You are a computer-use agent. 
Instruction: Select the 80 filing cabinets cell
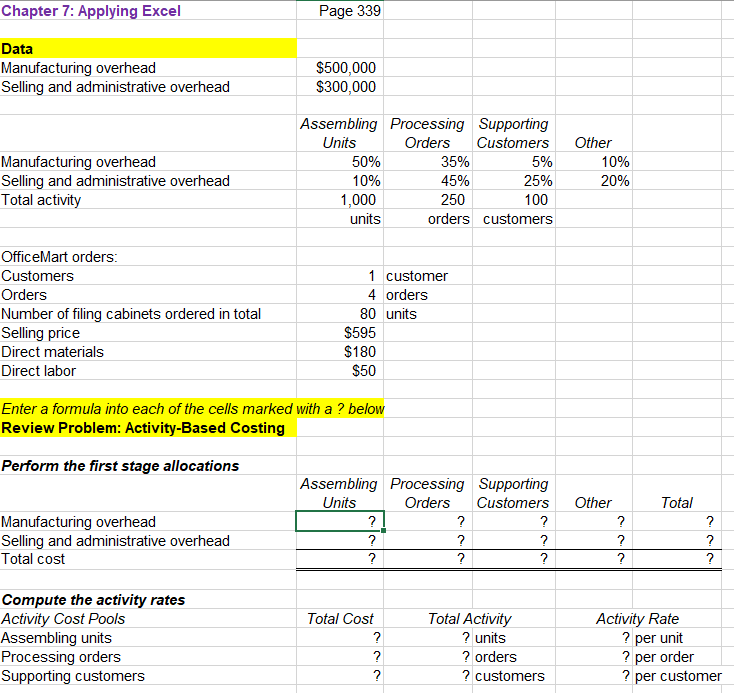[340, 314]
